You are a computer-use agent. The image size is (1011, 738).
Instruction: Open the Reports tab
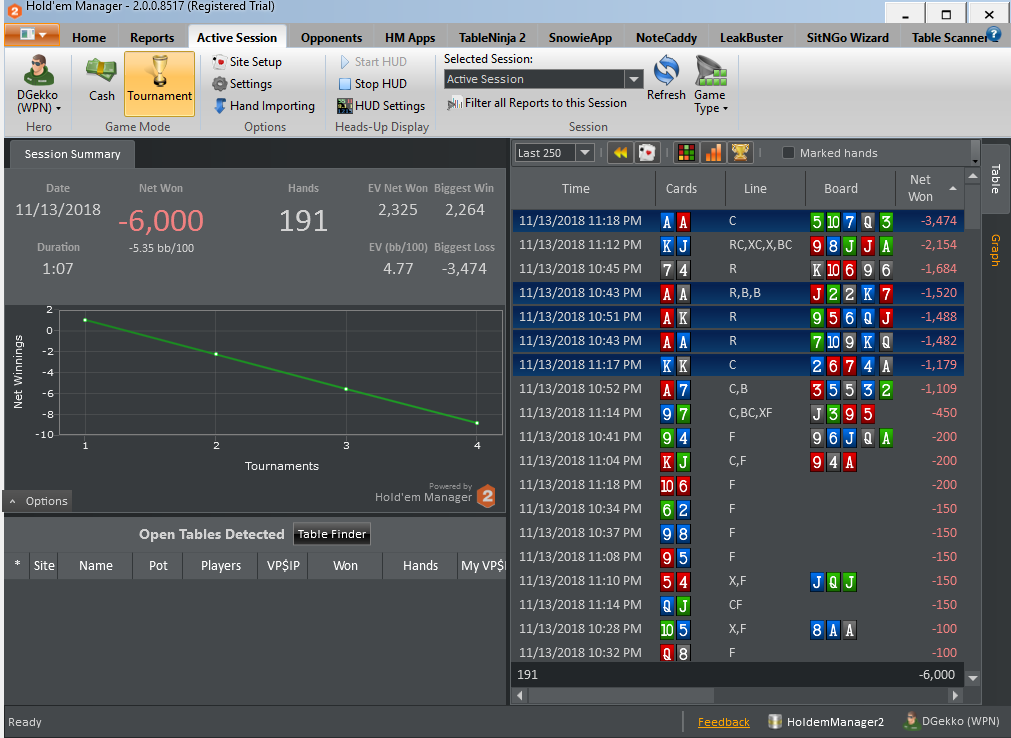click(152, 37)
